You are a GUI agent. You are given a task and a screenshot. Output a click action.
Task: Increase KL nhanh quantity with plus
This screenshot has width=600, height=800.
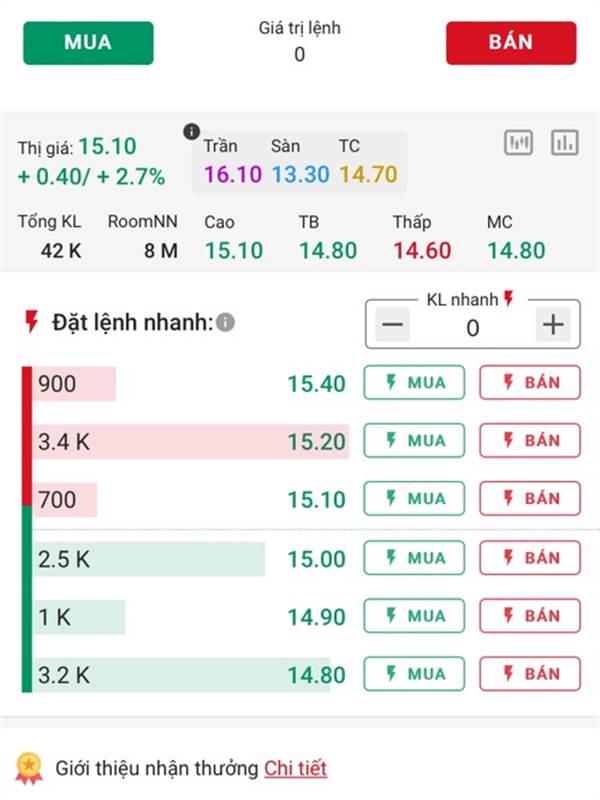(x=553, y=324)
